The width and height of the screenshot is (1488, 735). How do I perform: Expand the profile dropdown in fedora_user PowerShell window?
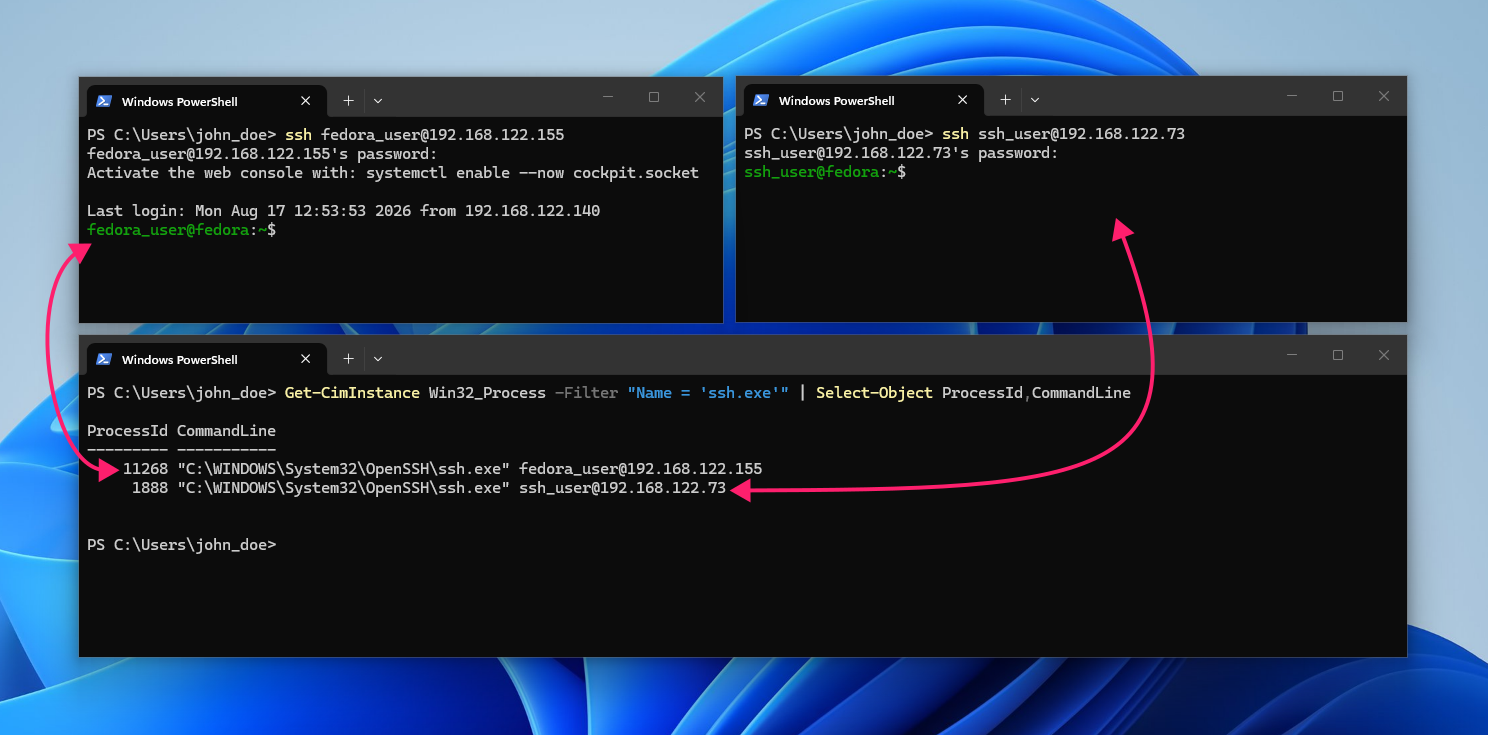pos(378,101)
